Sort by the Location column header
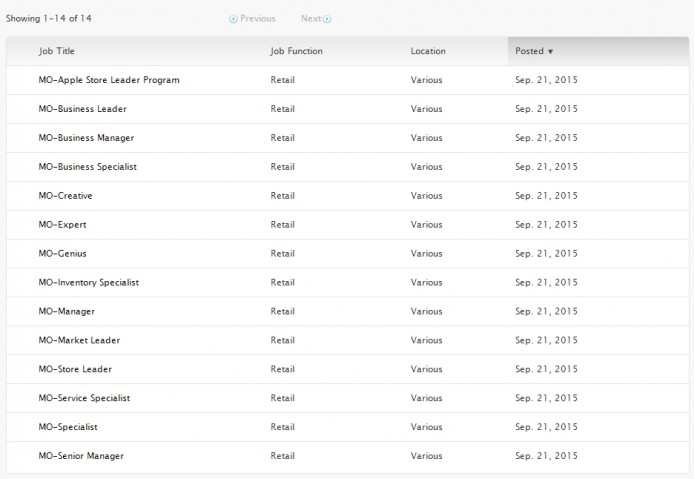The image size is (694, 479). (428, 51)
